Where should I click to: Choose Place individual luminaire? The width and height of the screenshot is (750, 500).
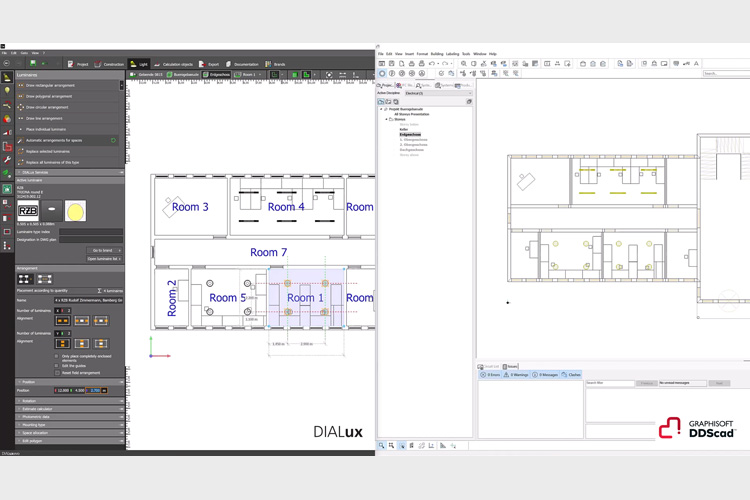68,129
